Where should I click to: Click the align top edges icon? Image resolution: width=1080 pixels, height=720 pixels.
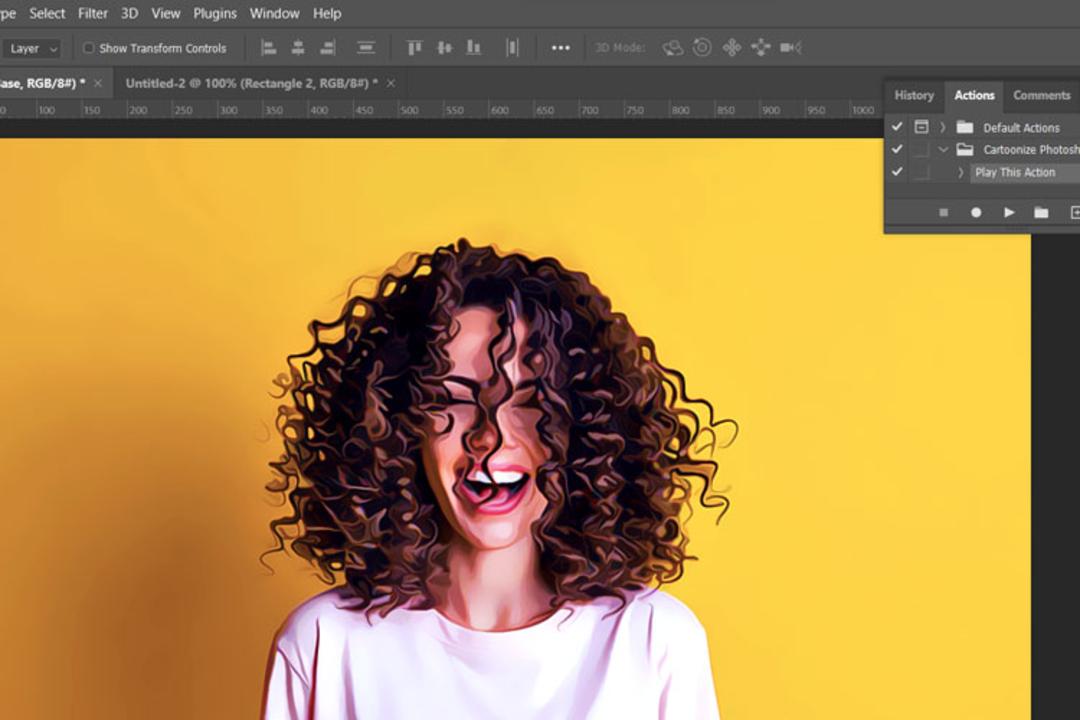(414, 48)
